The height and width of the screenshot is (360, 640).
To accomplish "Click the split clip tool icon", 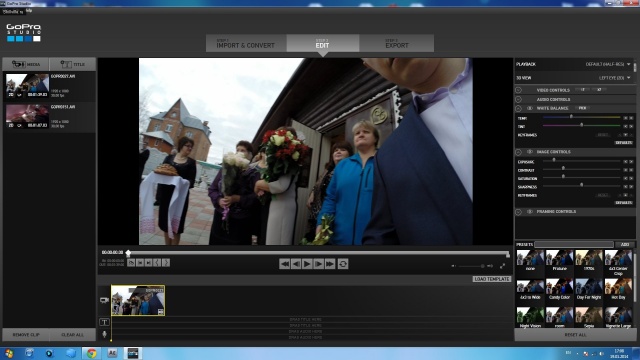I will pyautogui.click(x=131, y=263).
